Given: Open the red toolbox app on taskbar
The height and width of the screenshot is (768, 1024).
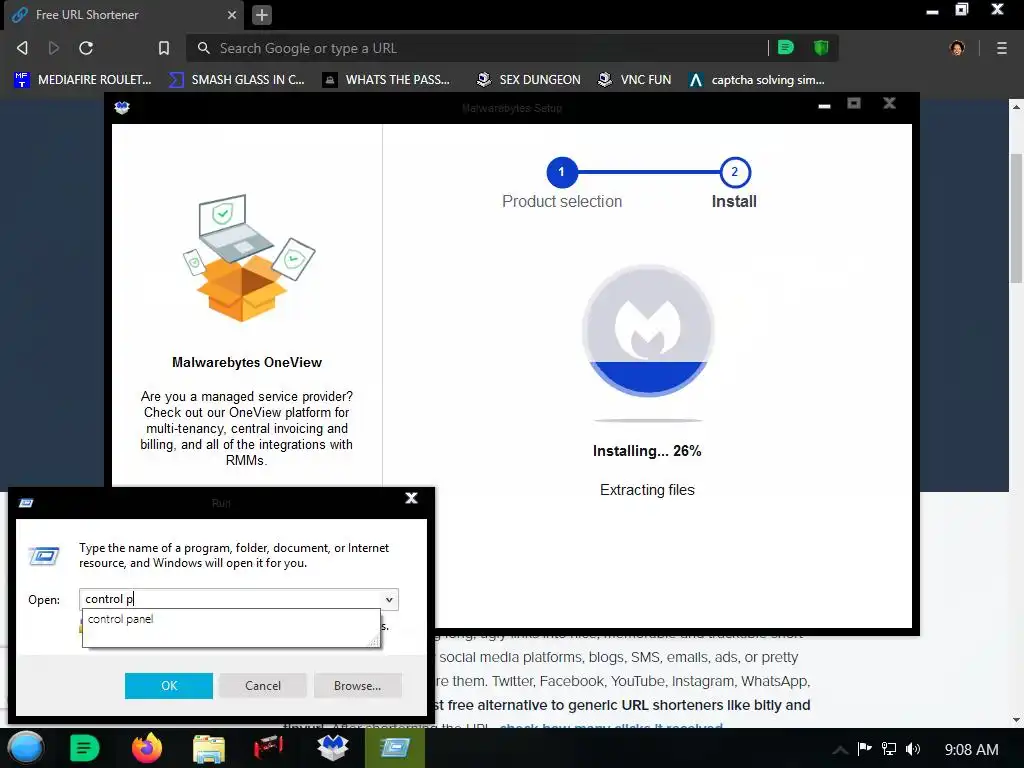Looking at the screenshot, I should coord(268,748).
